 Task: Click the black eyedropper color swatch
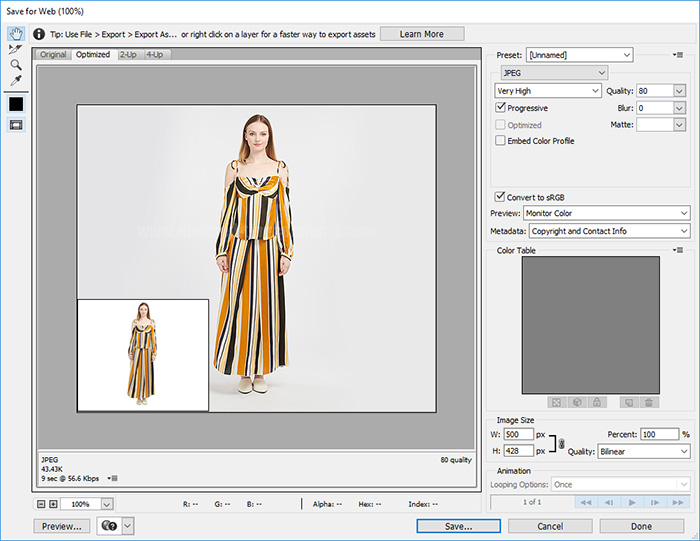pos(16,104)
